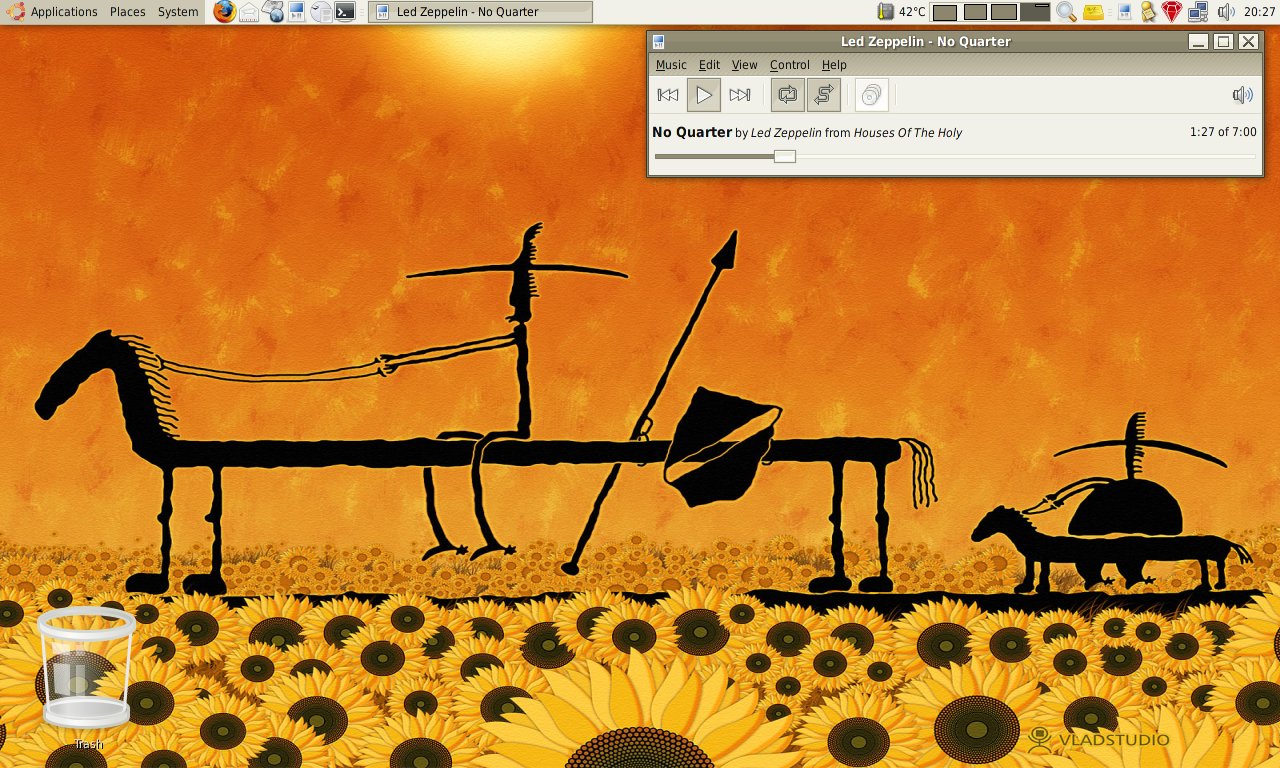Skip to previous track in Rhythmbox
The height and width of the screenshot is (768, 1280).
pos(668,95)
